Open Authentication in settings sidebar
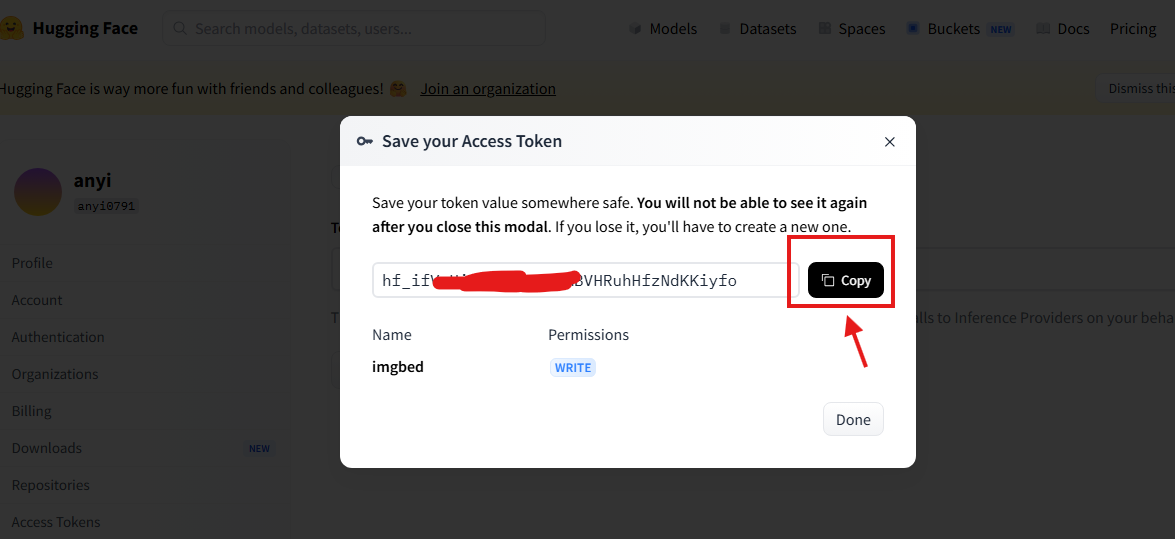The height and width of the screenshot is (539, 1175). 58,337
